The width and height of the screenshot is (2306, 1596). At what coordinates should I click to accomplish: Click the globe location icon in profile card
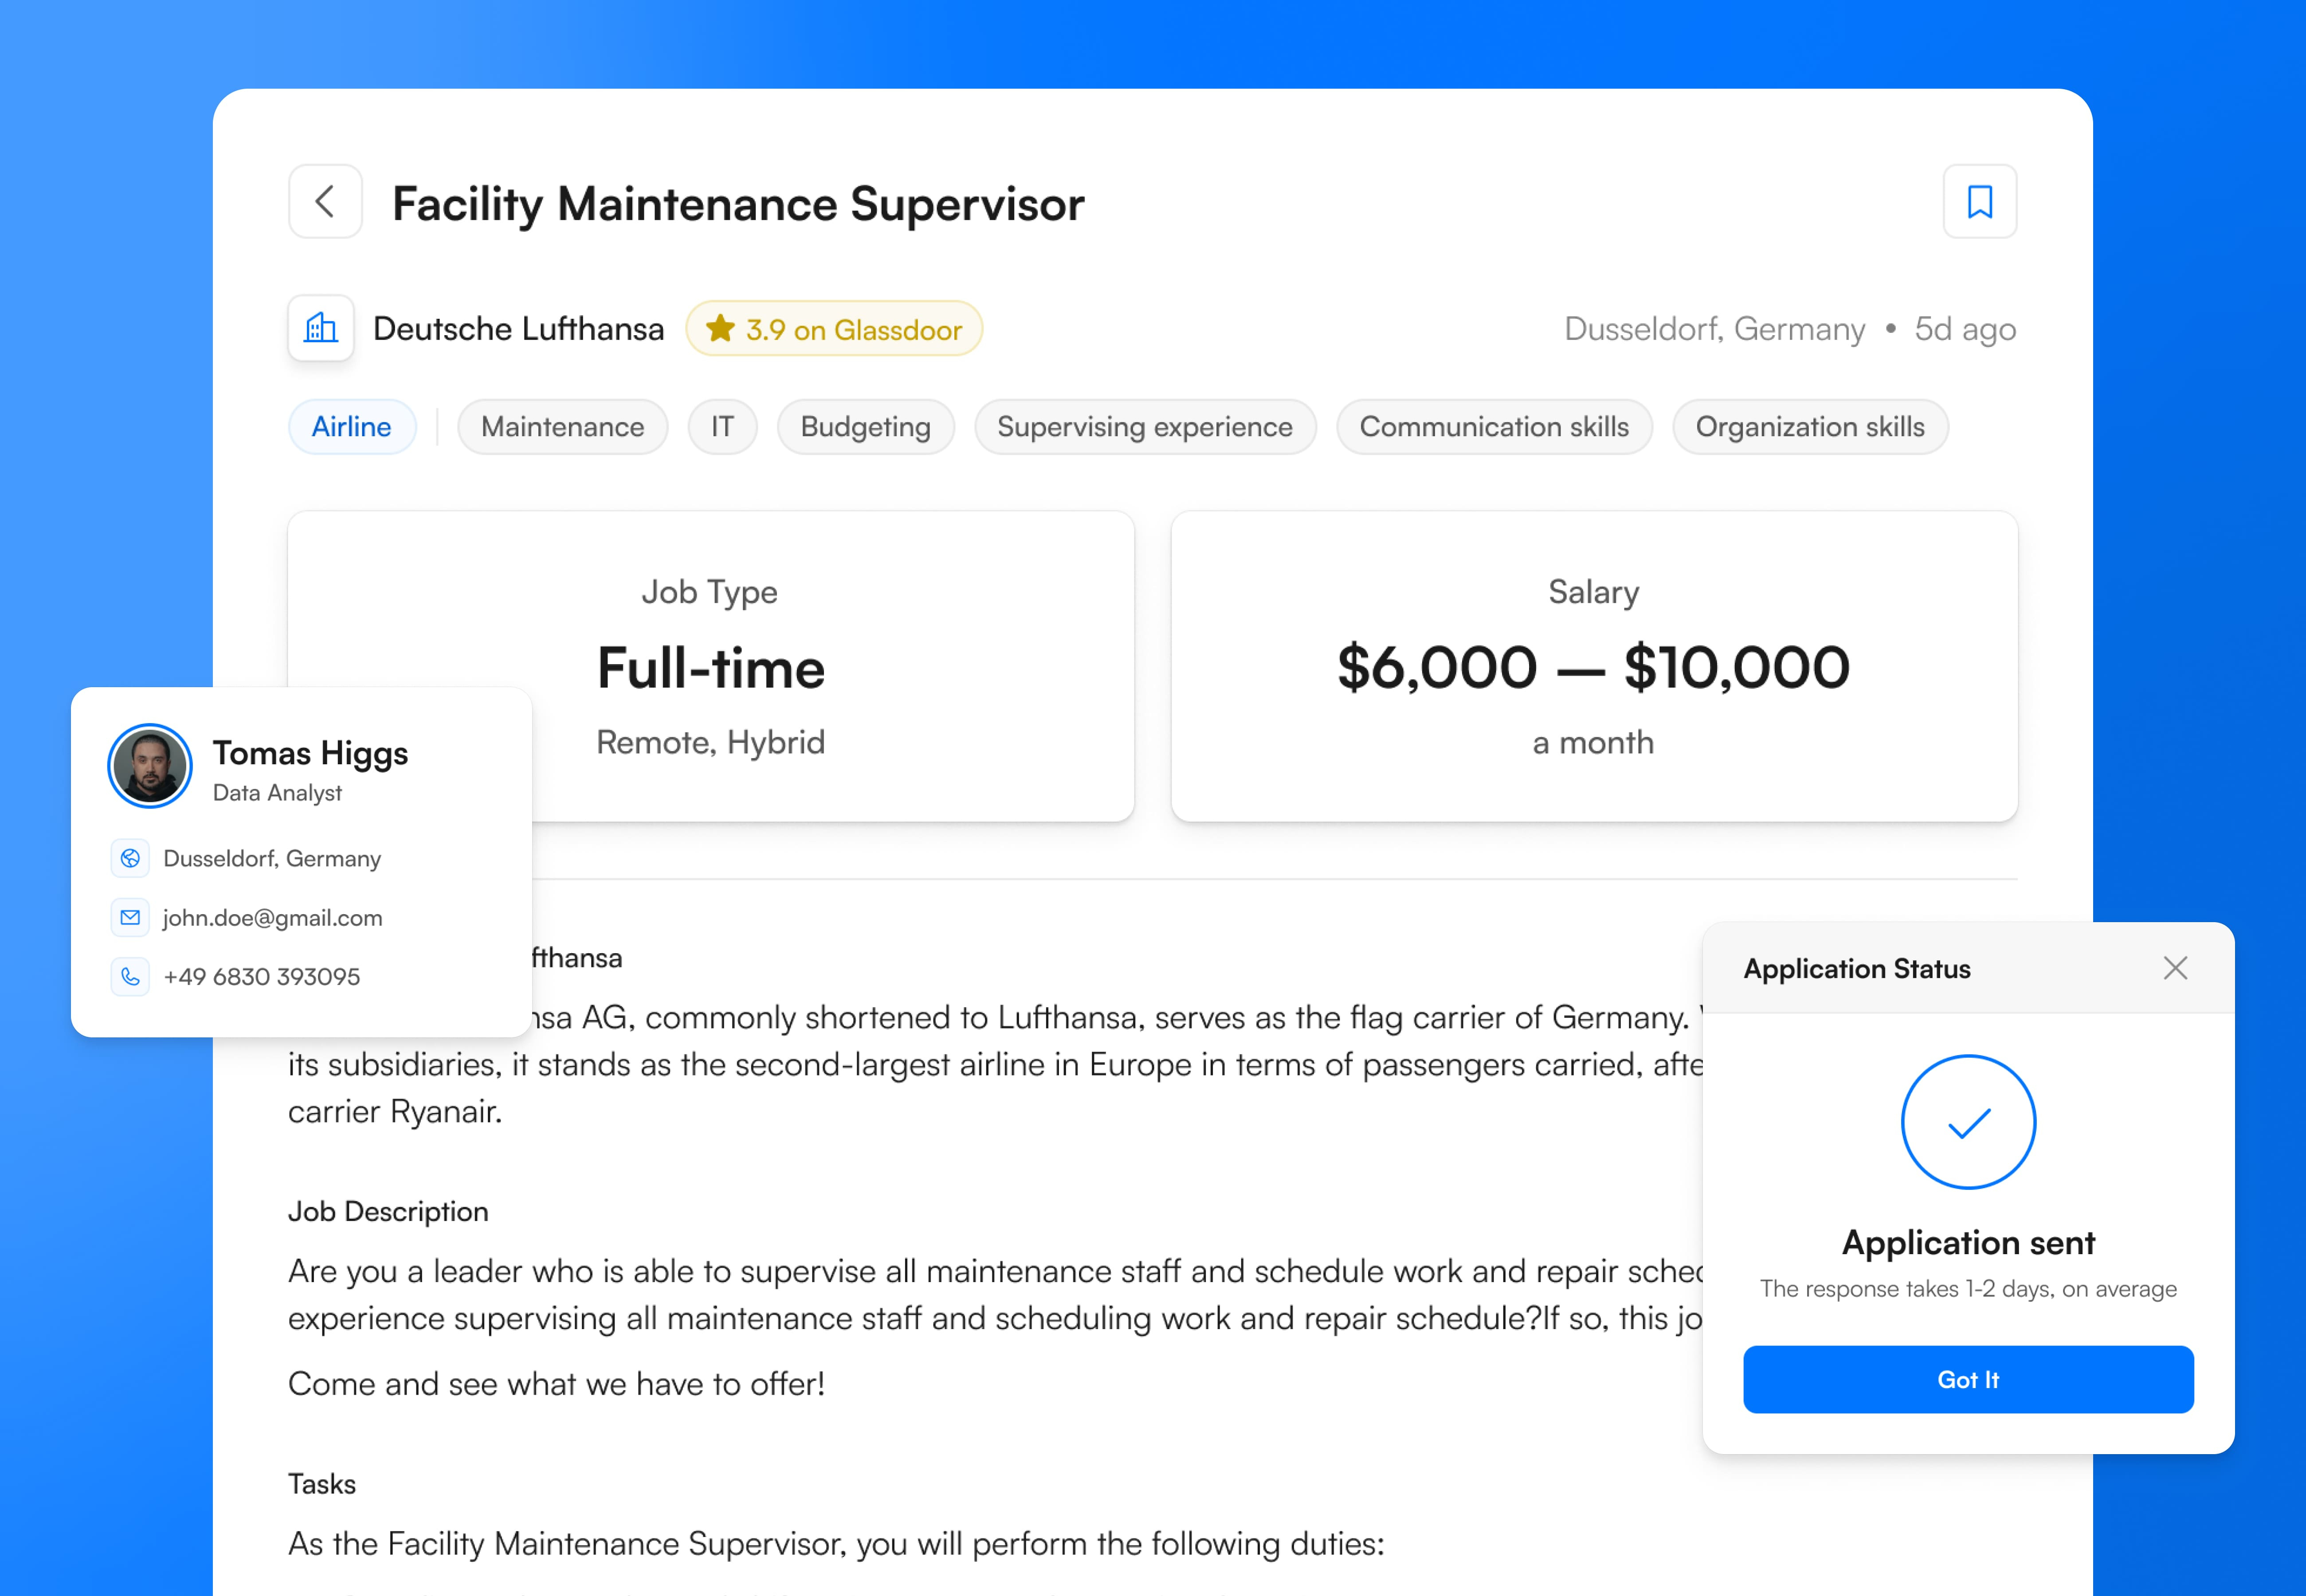click(x=130, y=858)
